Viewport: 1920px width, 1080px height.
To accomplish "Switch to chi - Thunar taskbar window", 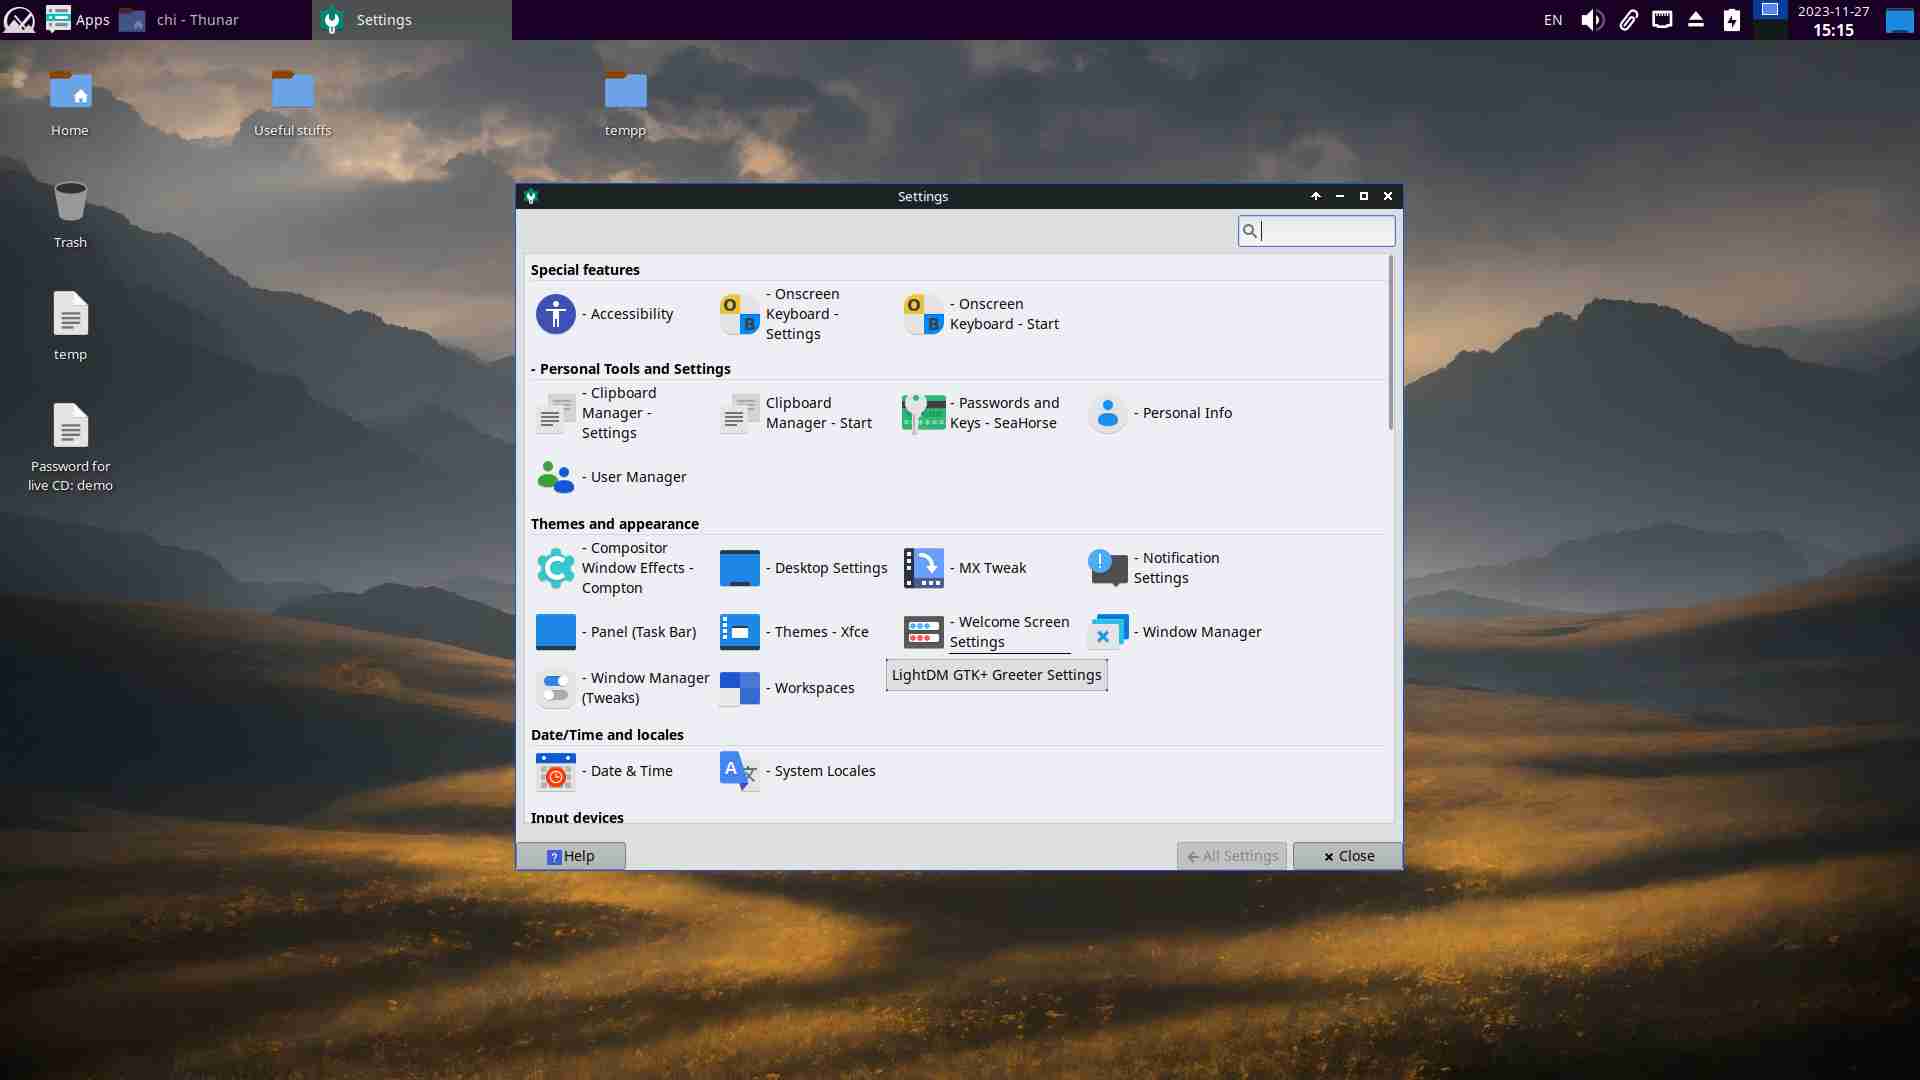I will pyautogui.click(x=197, y=20).
